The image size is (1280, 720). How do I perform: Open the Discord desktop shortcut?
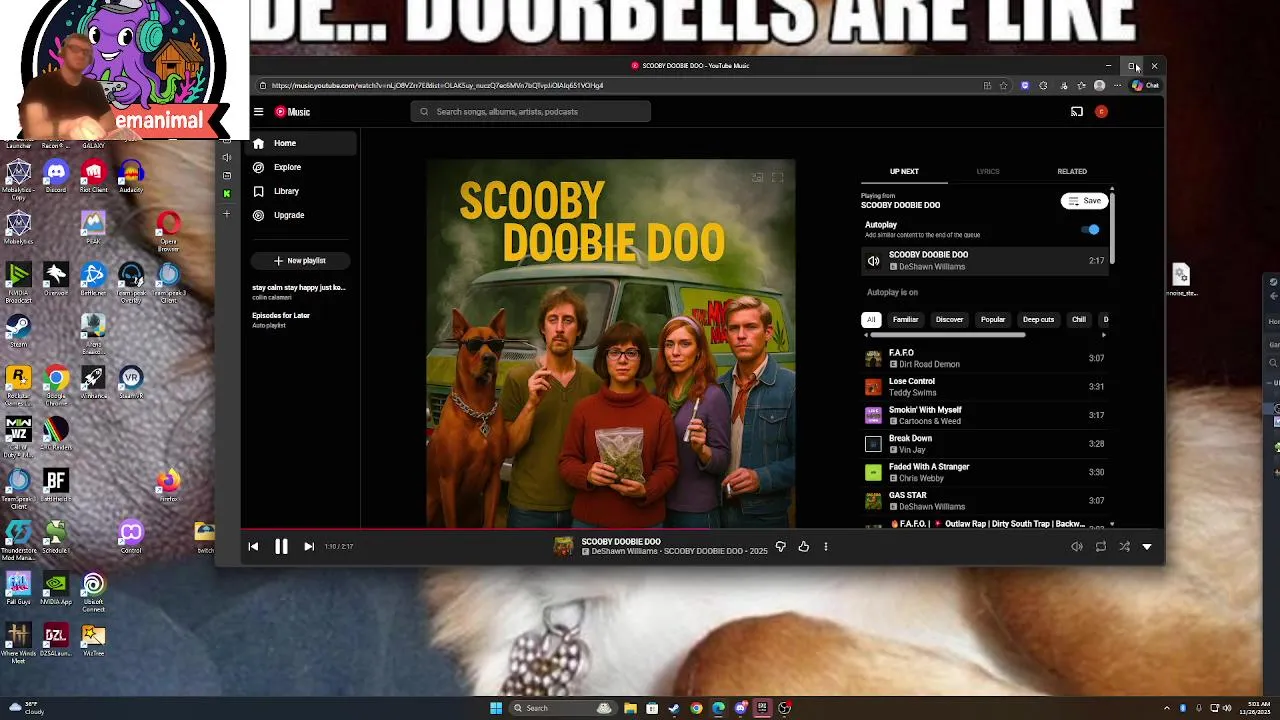click(56, 176)
